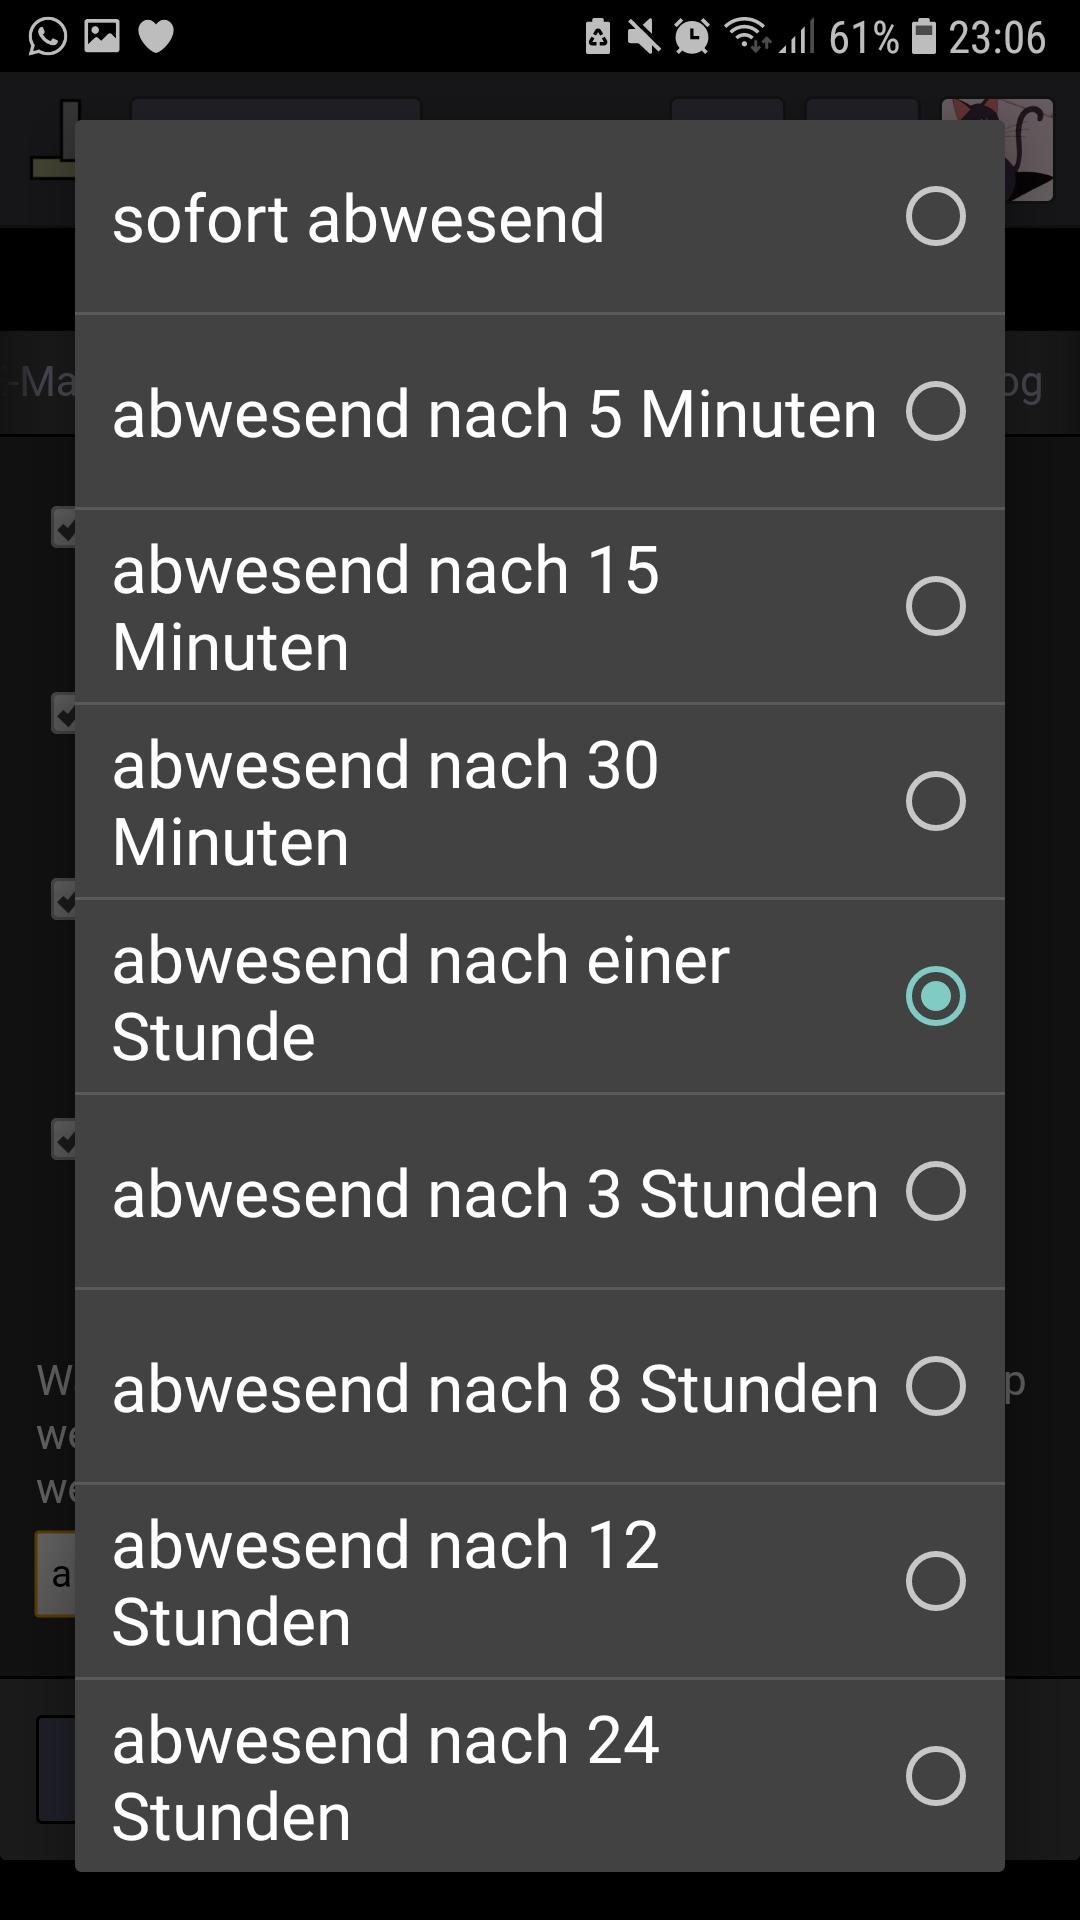Select abwesend nach 24 Stunden radio button
This screenshot has height=1920, width=1080.
(x=935, y=1776)
